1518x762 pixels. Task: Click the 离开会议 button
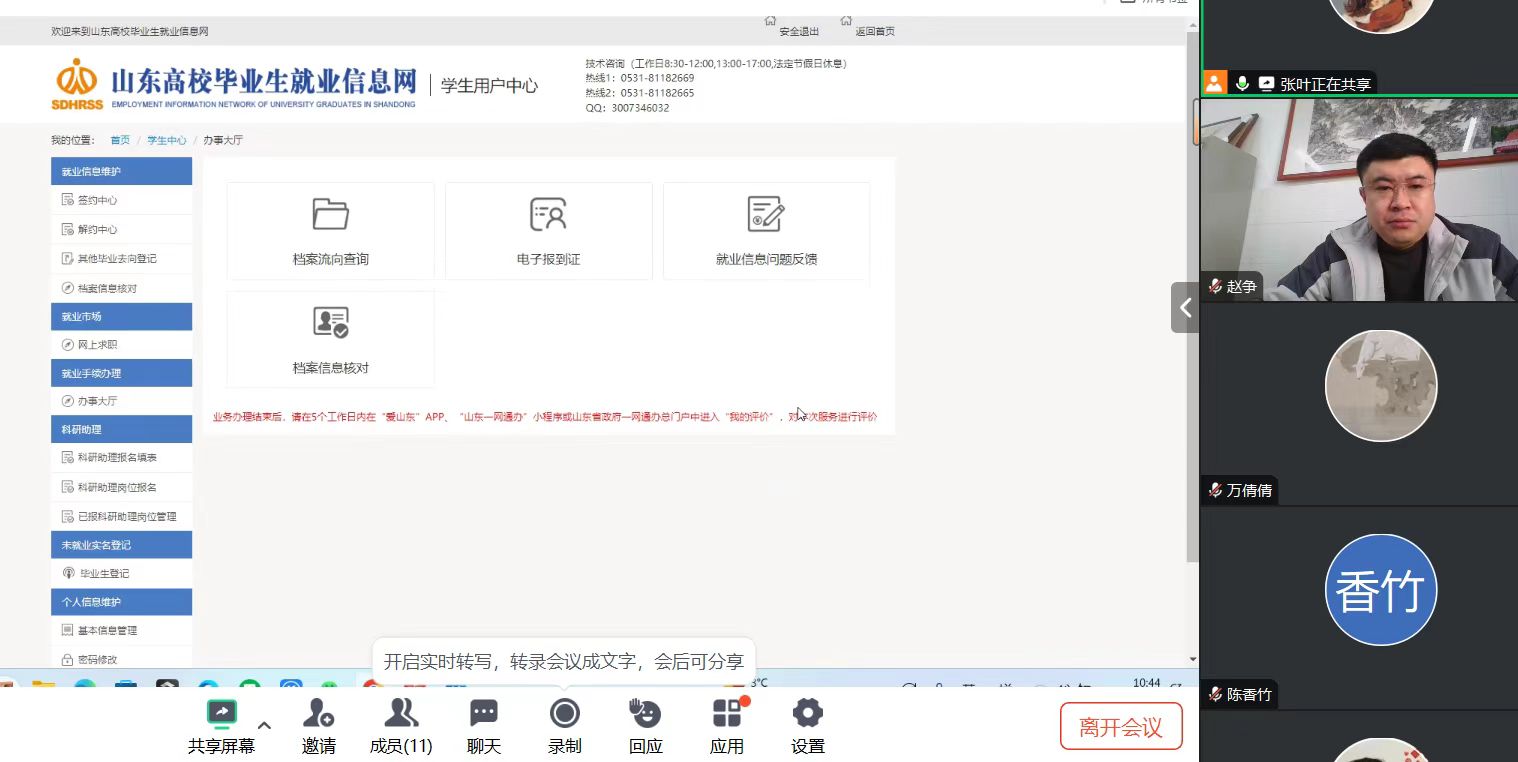coord(1121,727)
